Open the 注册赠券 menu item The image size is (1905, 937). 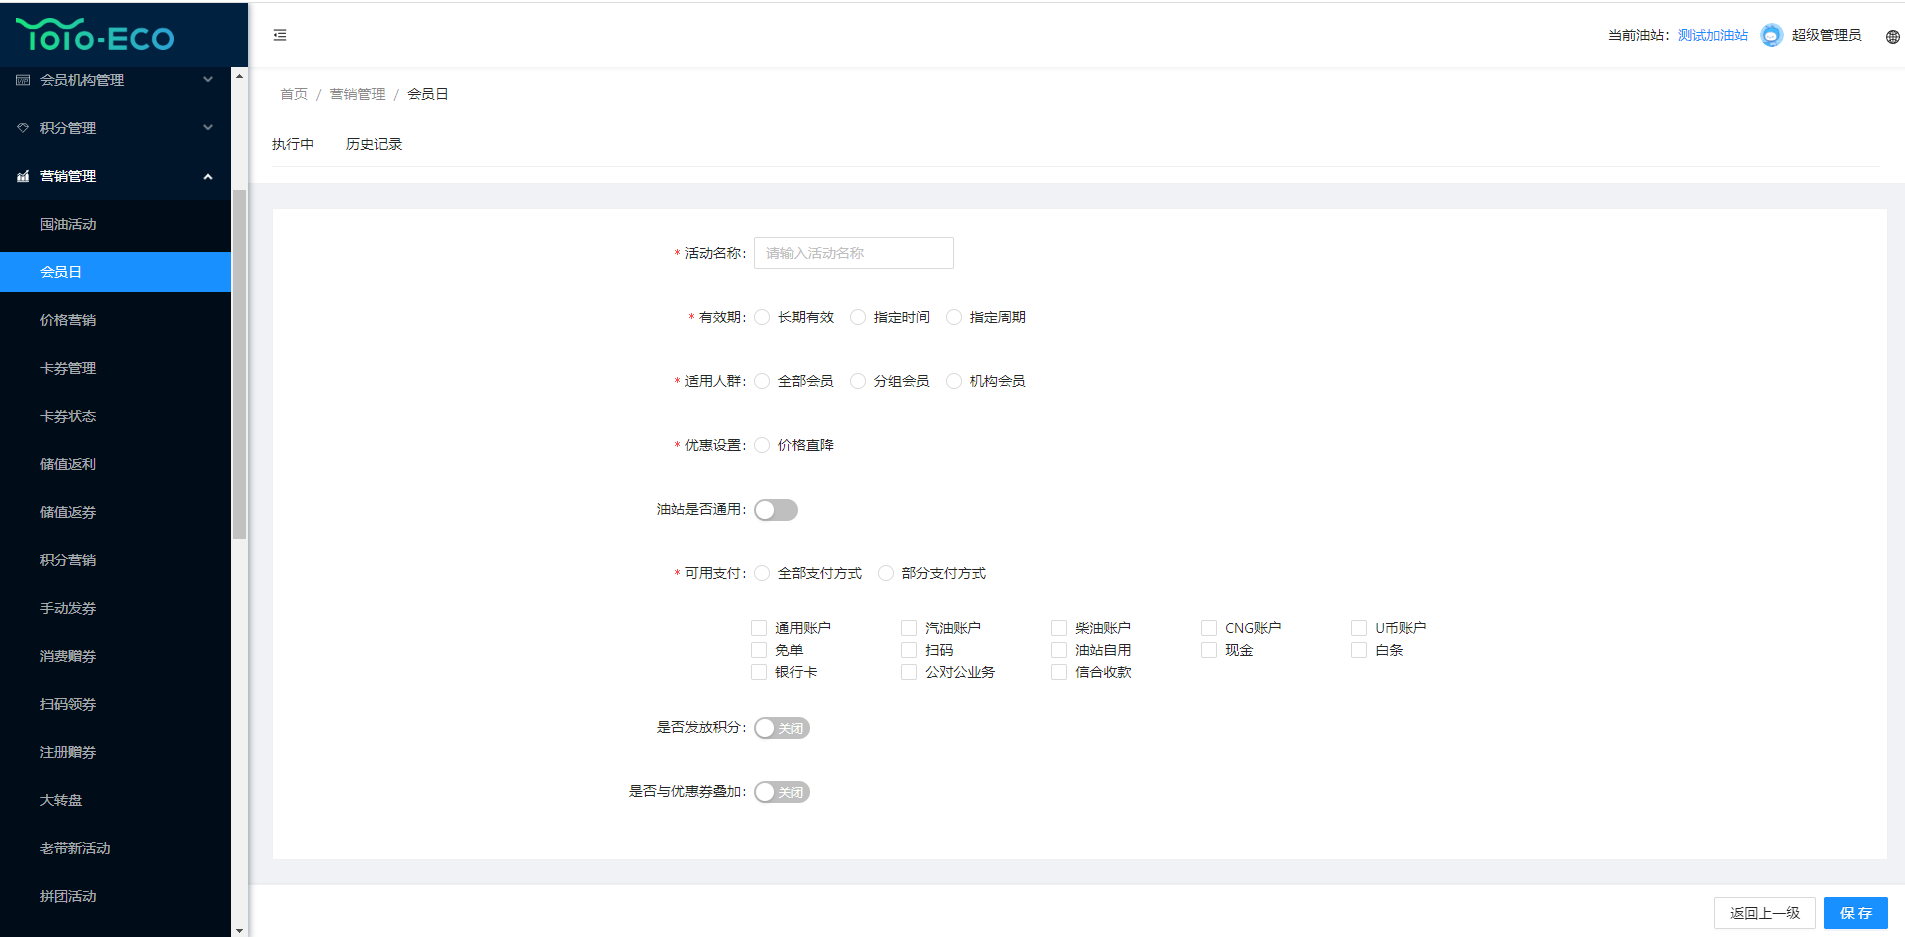115,752
